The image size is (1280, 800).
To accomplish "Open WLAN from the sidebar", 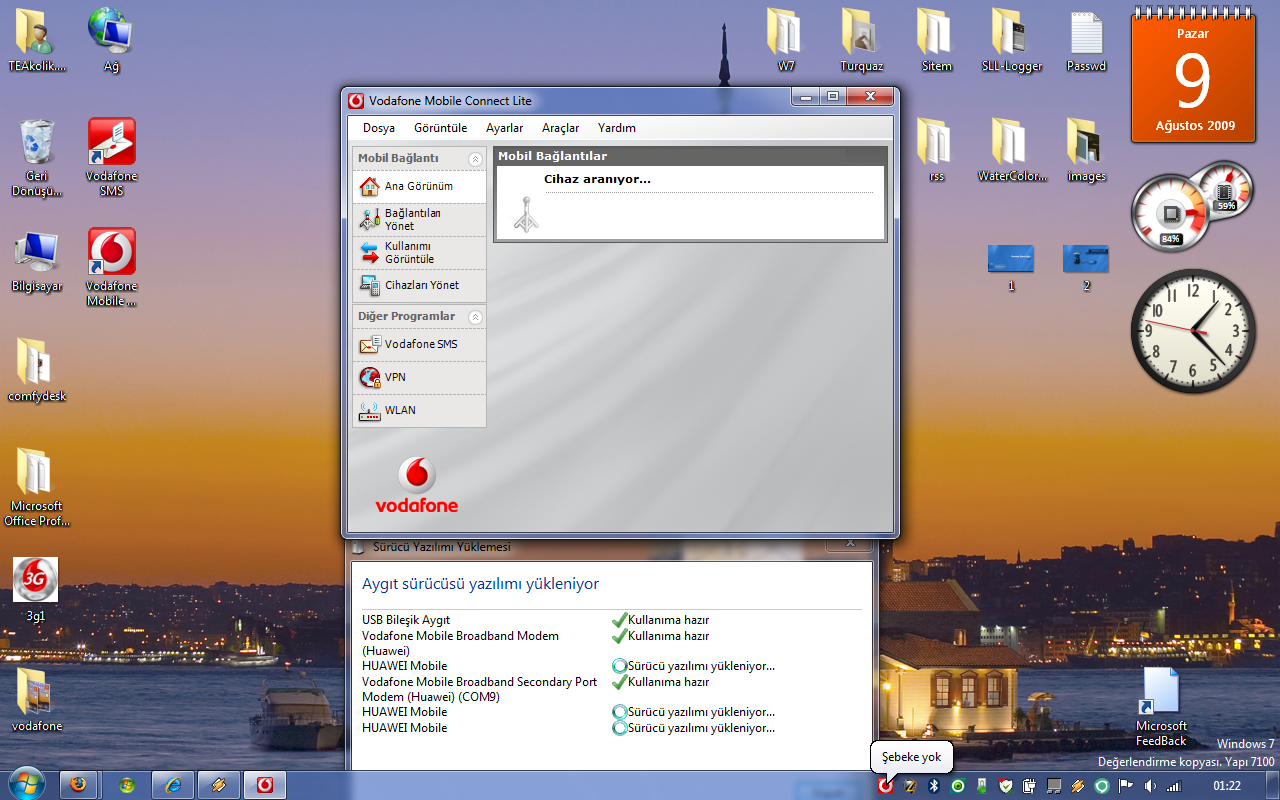I will pos(420,410).
